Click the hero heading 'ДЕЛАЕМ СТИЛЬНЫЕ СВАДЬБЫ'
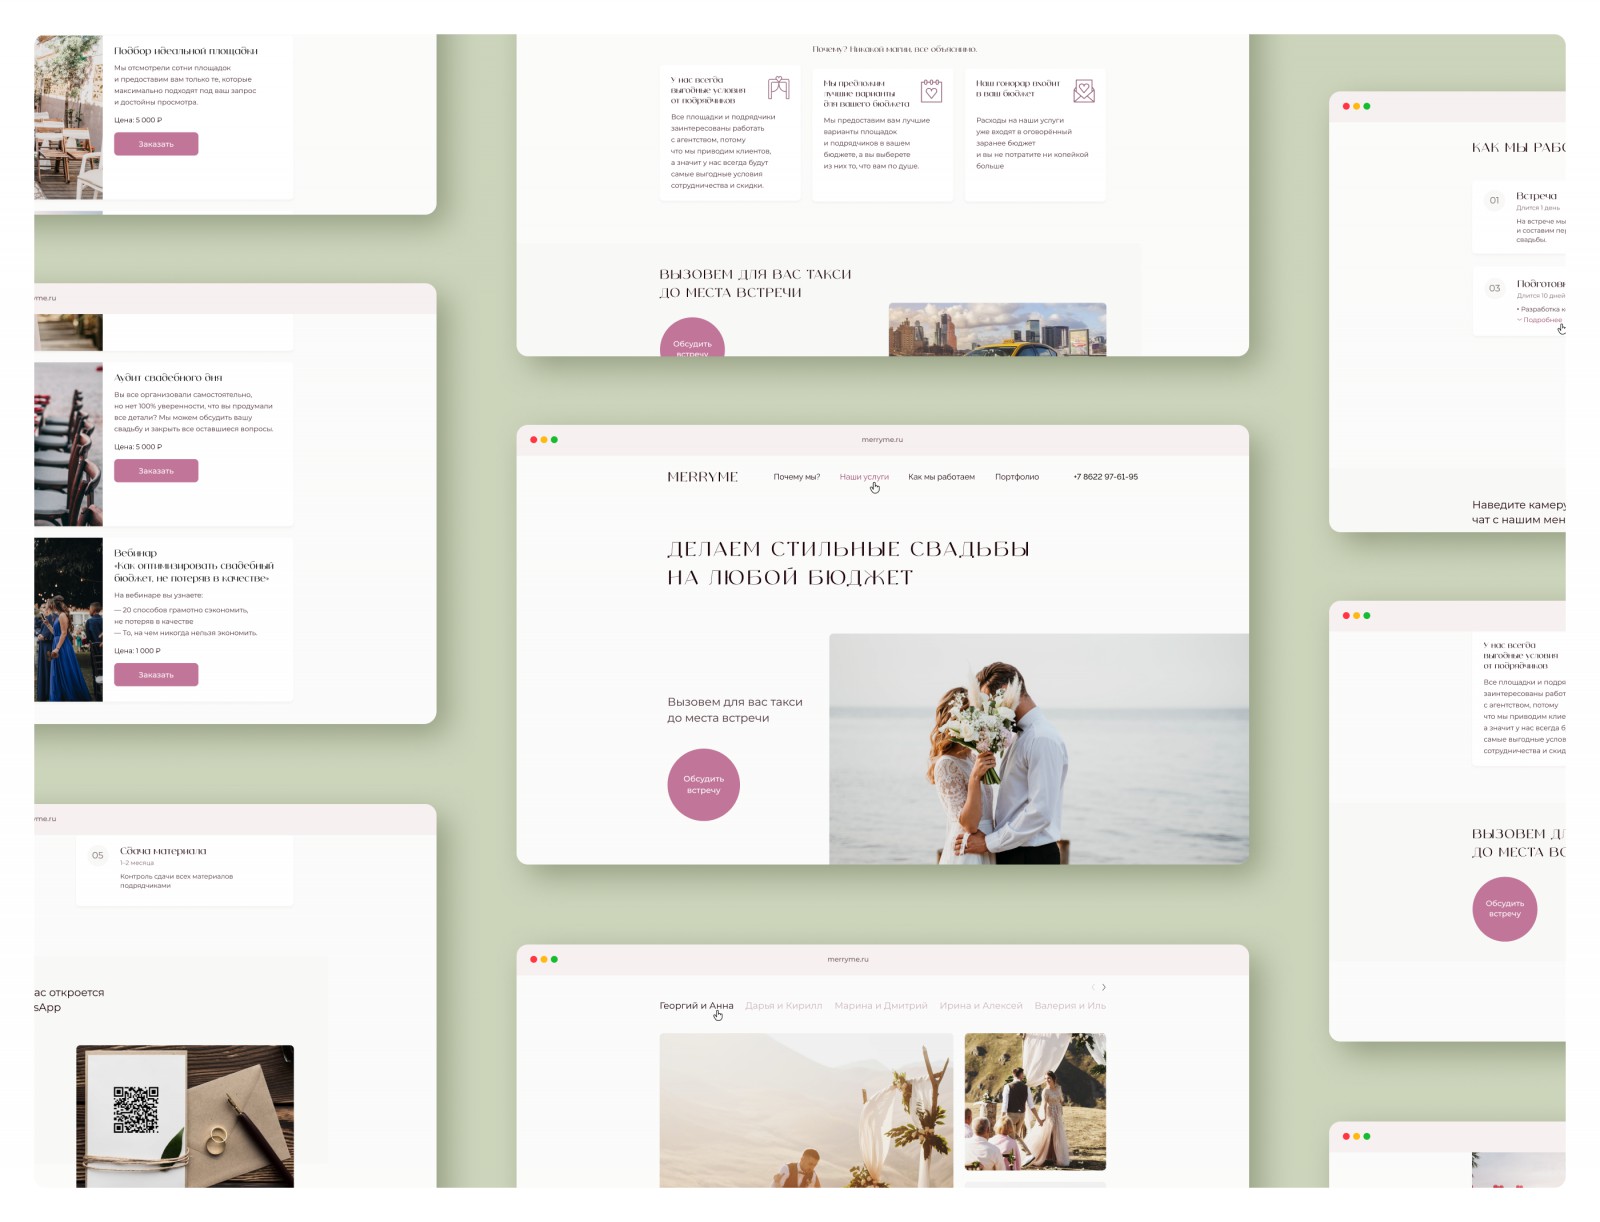Screen dimensions: 1600x1222 pyautogui.click(x=848, y=549)
